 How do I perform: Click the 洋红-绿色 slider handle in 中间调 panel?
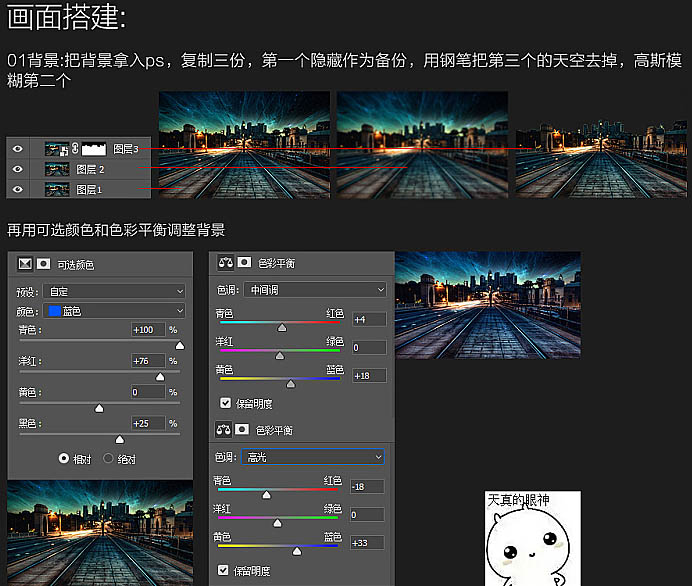tap(280, 356)
